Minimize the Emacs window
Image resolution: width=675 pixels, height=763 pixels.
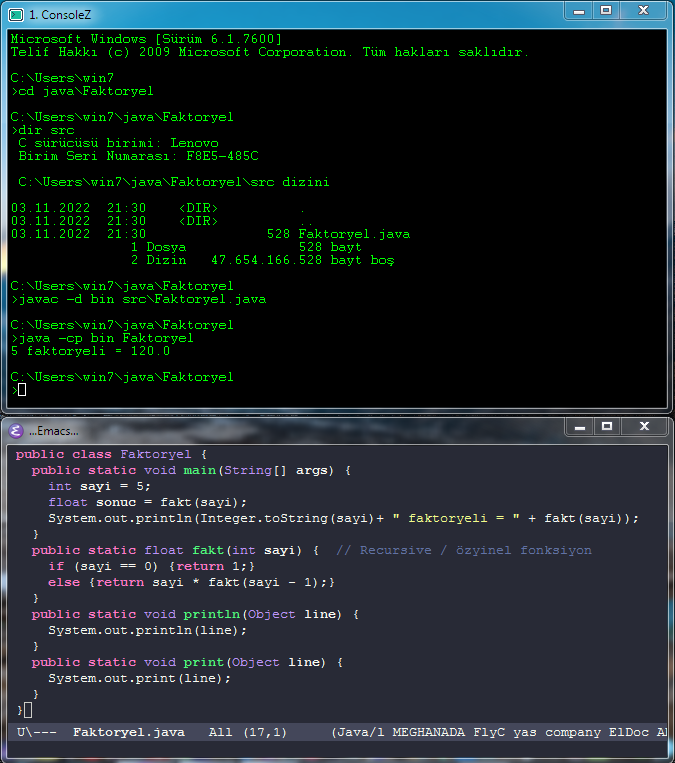[x=579, y=427]
